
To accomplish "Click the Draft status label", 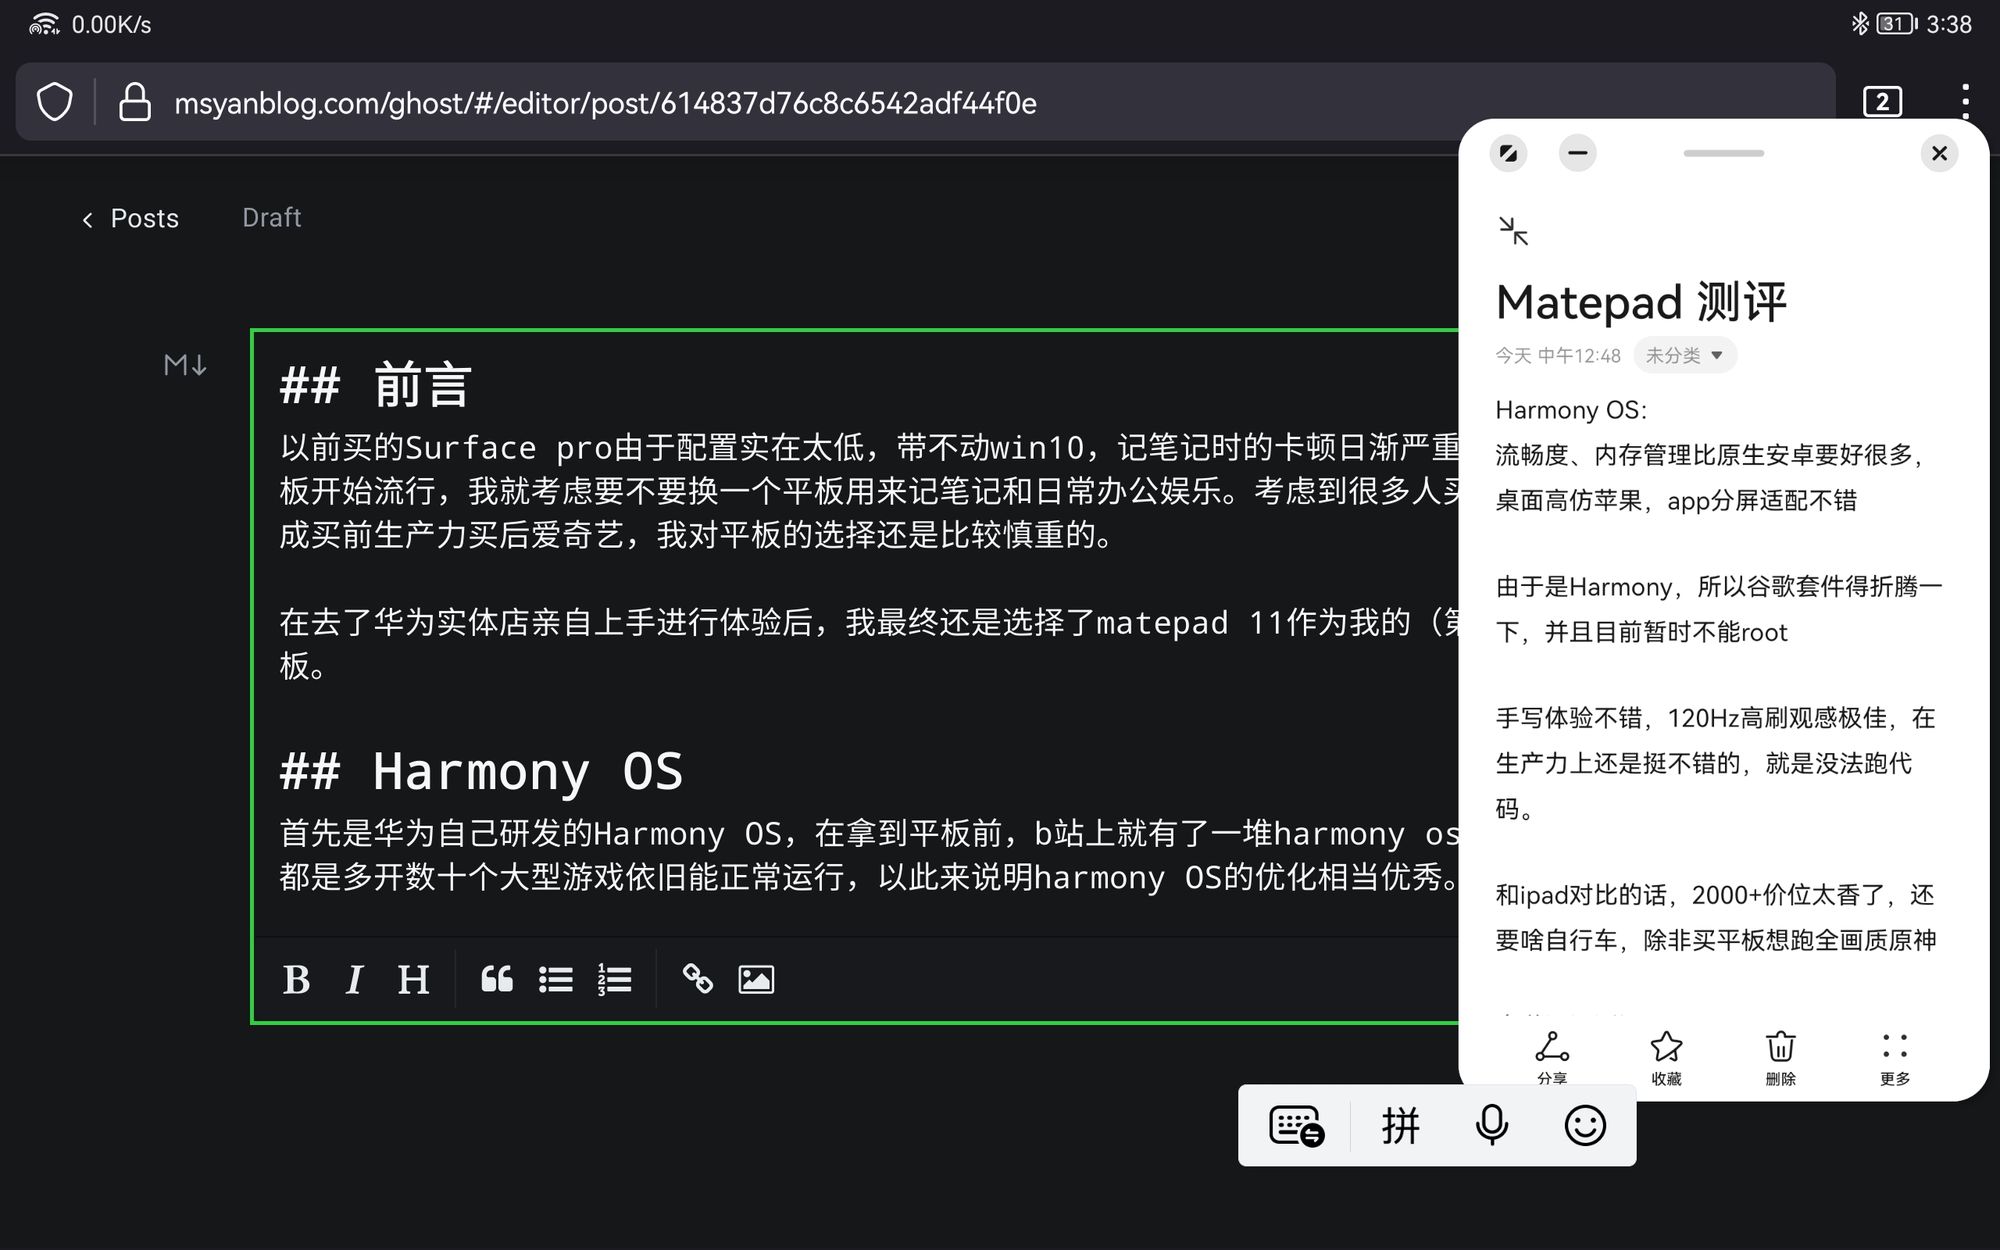I will [271, 218].
